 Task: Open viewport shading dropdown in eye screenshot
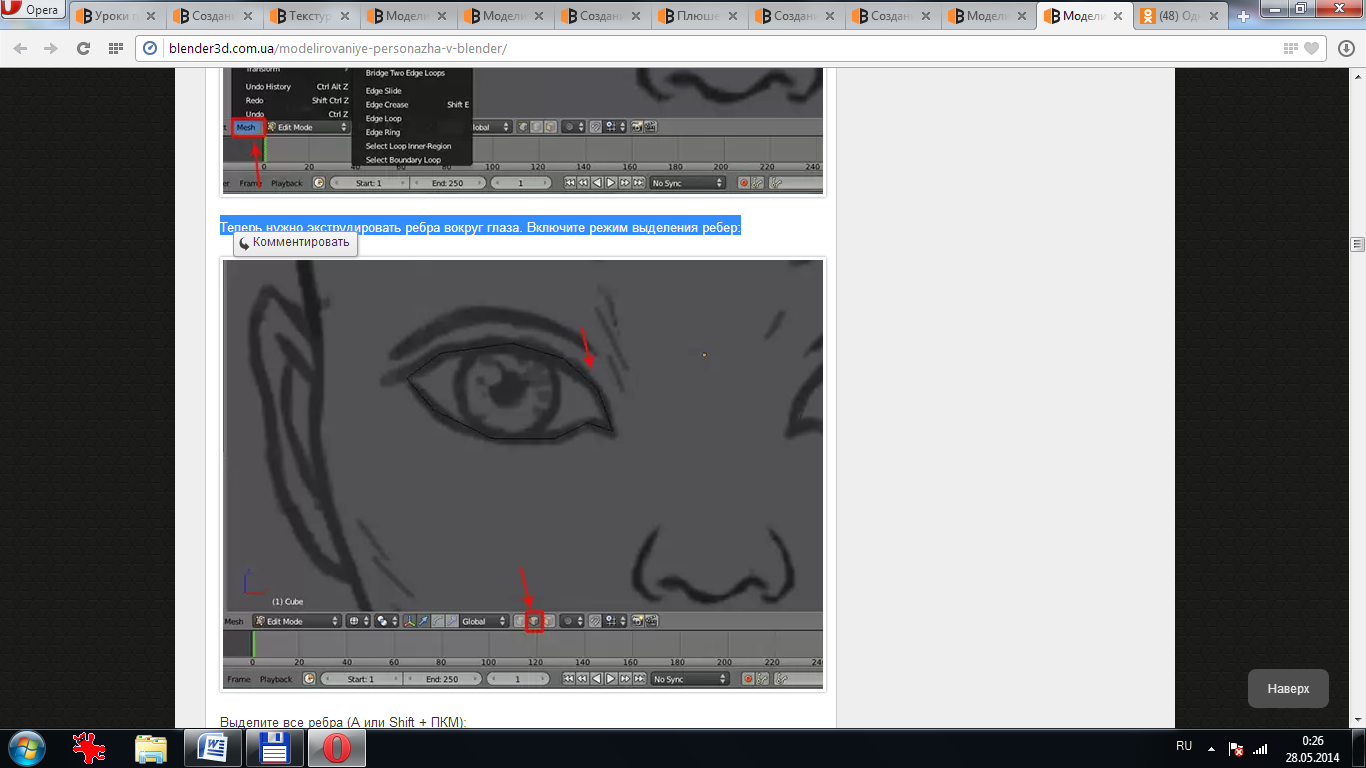click(358, 621)
